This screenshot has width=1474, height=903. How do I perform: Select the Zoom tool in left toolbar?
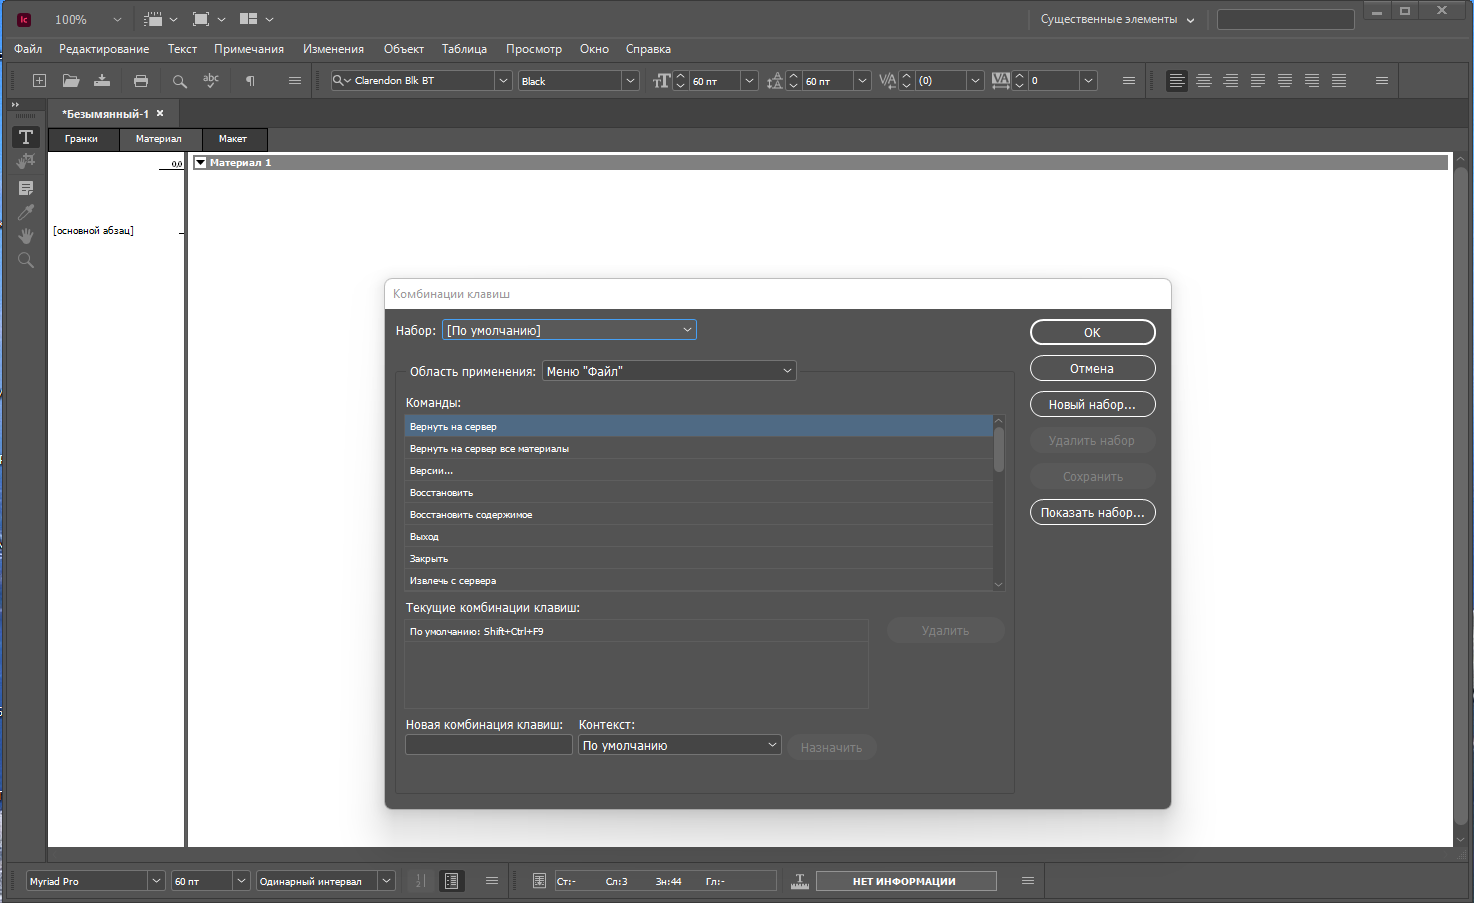[26, 260]
